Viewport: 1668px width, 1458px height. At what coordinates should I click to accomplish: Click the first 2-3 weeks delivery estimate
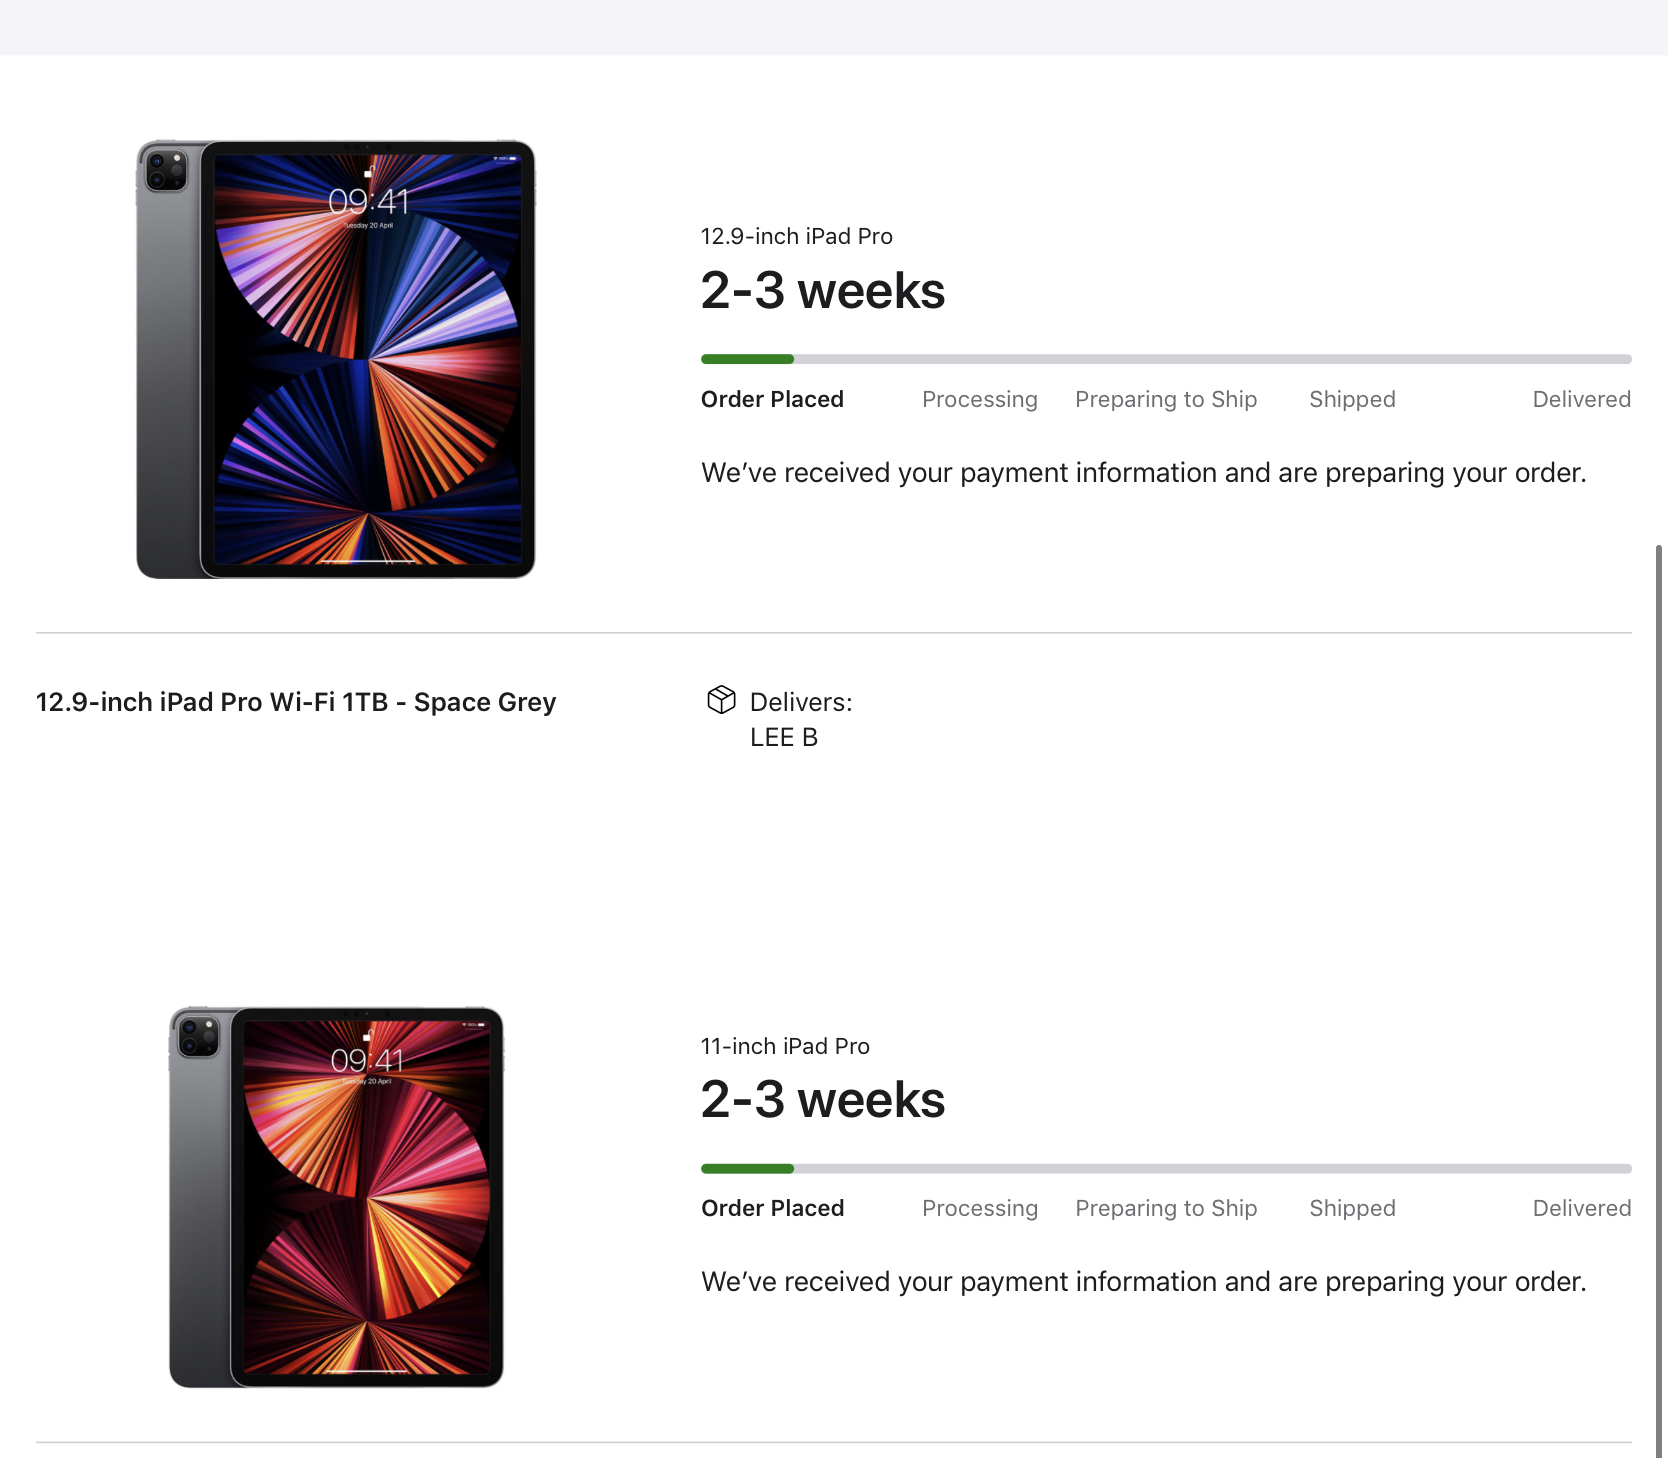tap(822, 291)
